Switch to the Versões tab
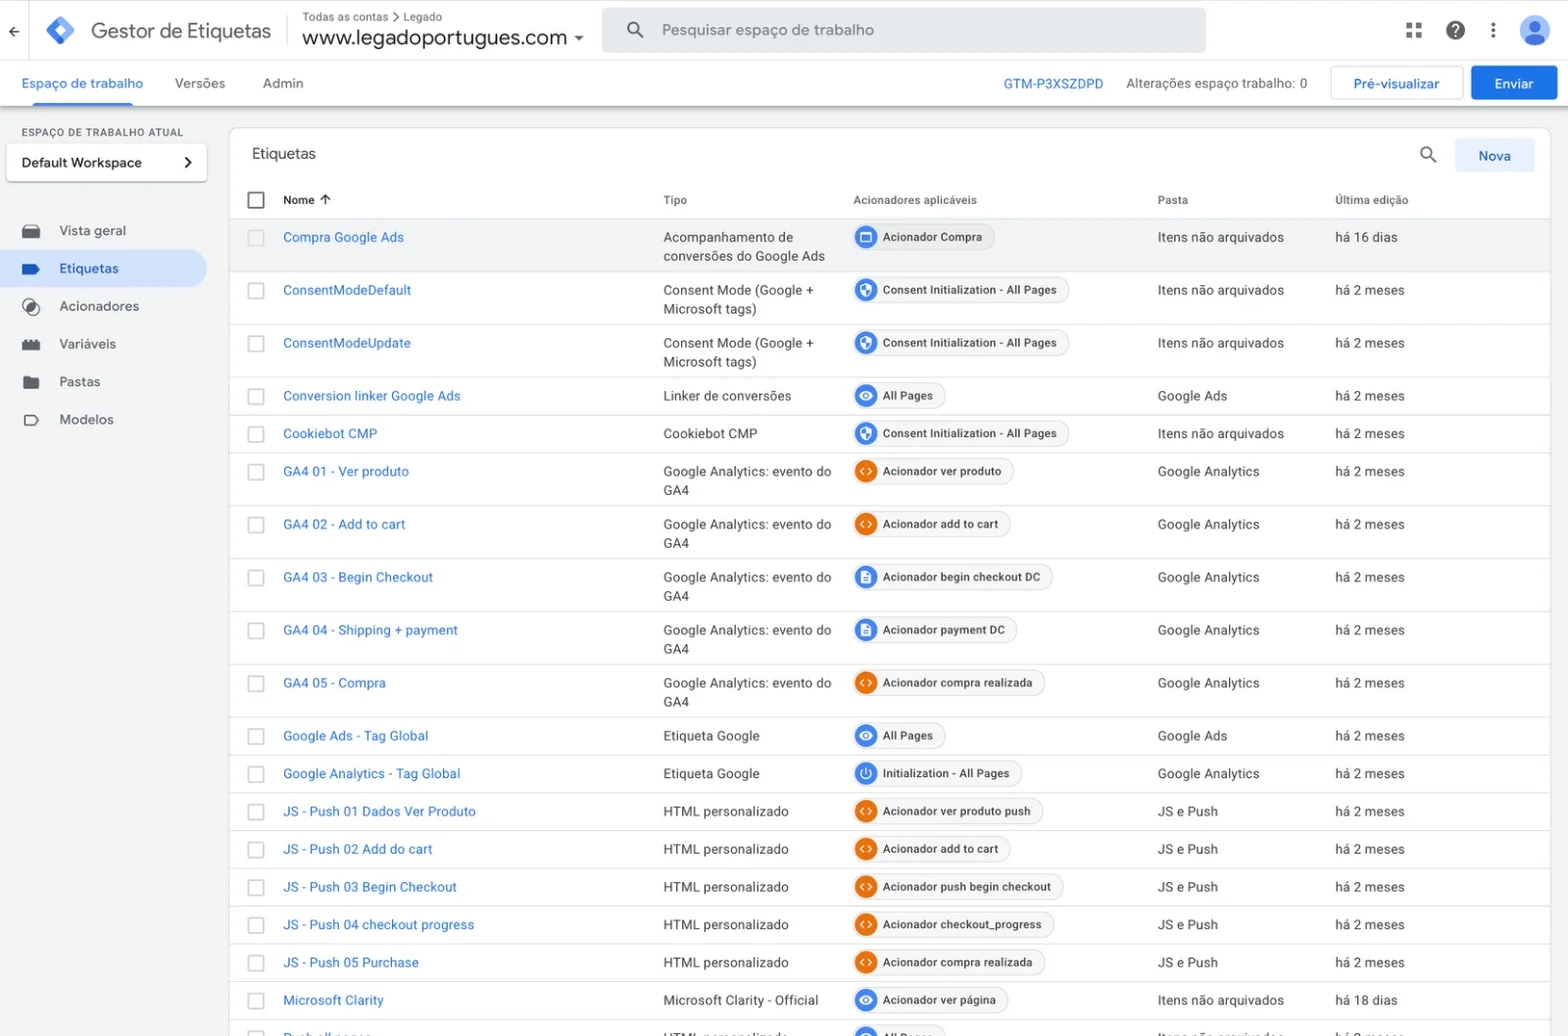The width and height of the screenshot is (1568, 1036). coord(200,84)
